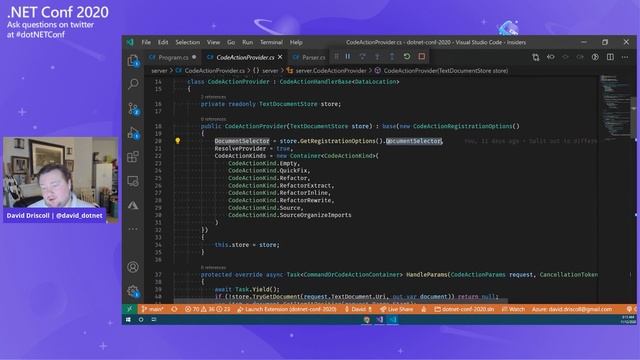This screenshot has width=640, height=360.
Task: Open the Run menu
Action: (247, 42)
